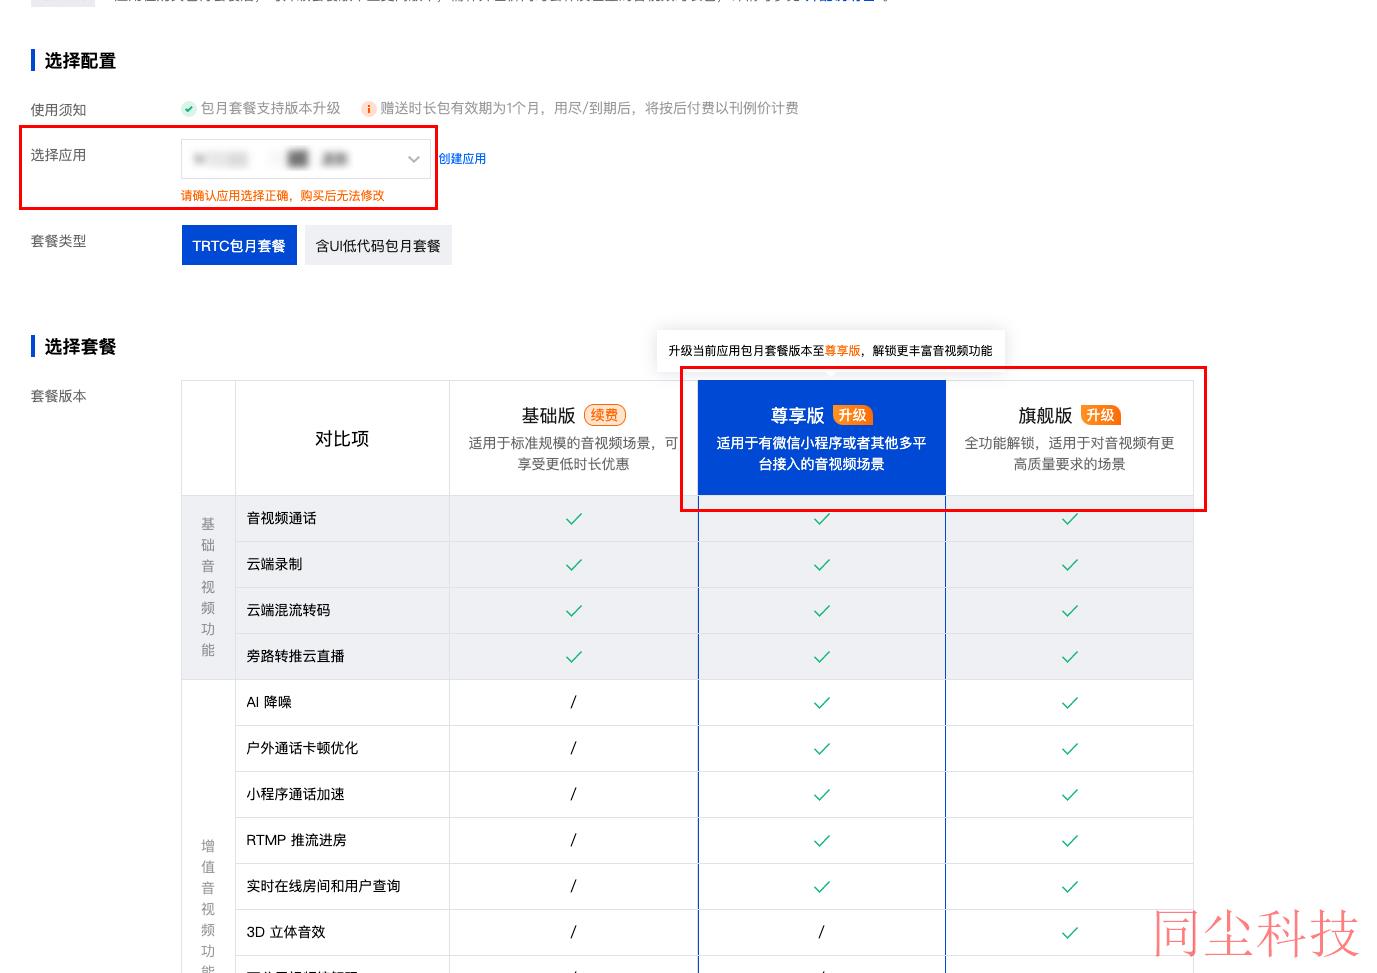This screenshot has height=973, width=1377.
Task: Open the 选择应用 application dropdown
Action: pos(305,159)
